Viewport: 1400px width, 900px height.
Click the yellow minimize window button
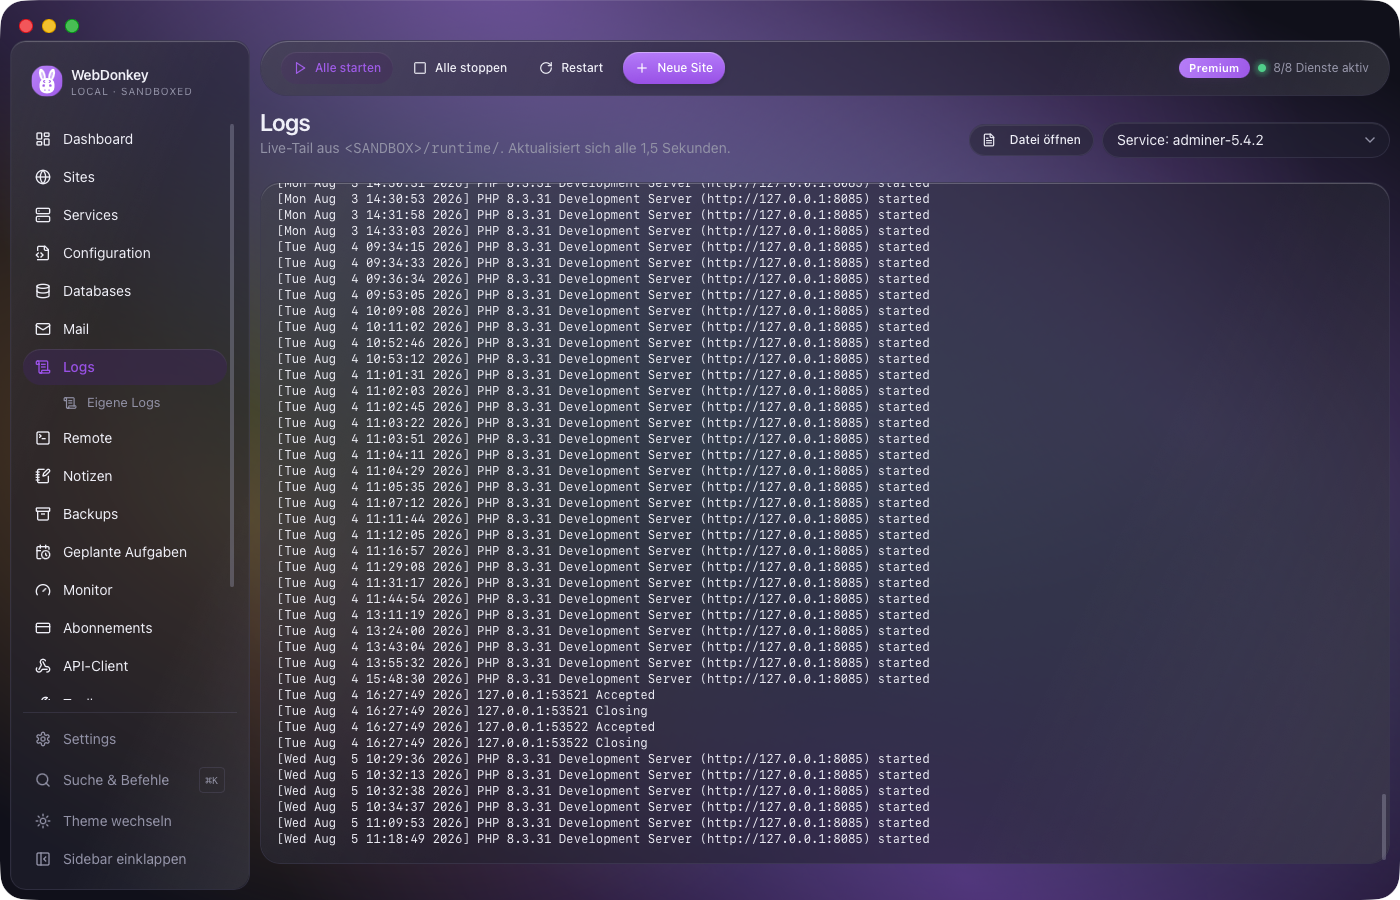49,26
